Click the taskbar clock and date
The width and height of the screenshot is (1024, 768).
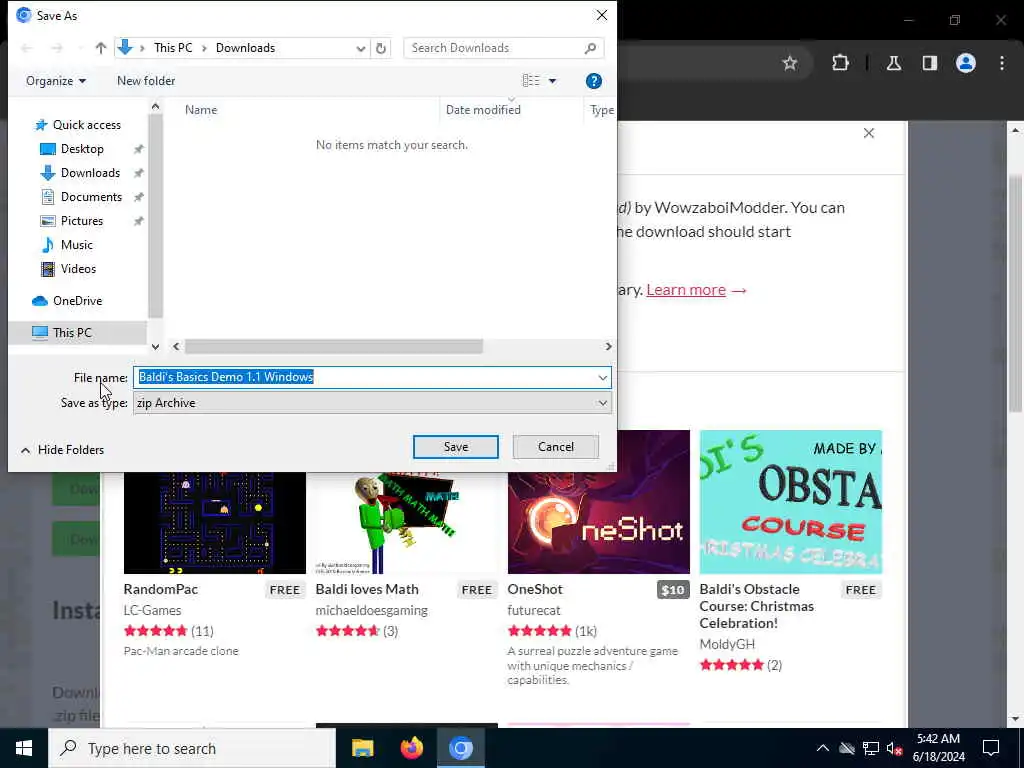click(x=938, y=748)
